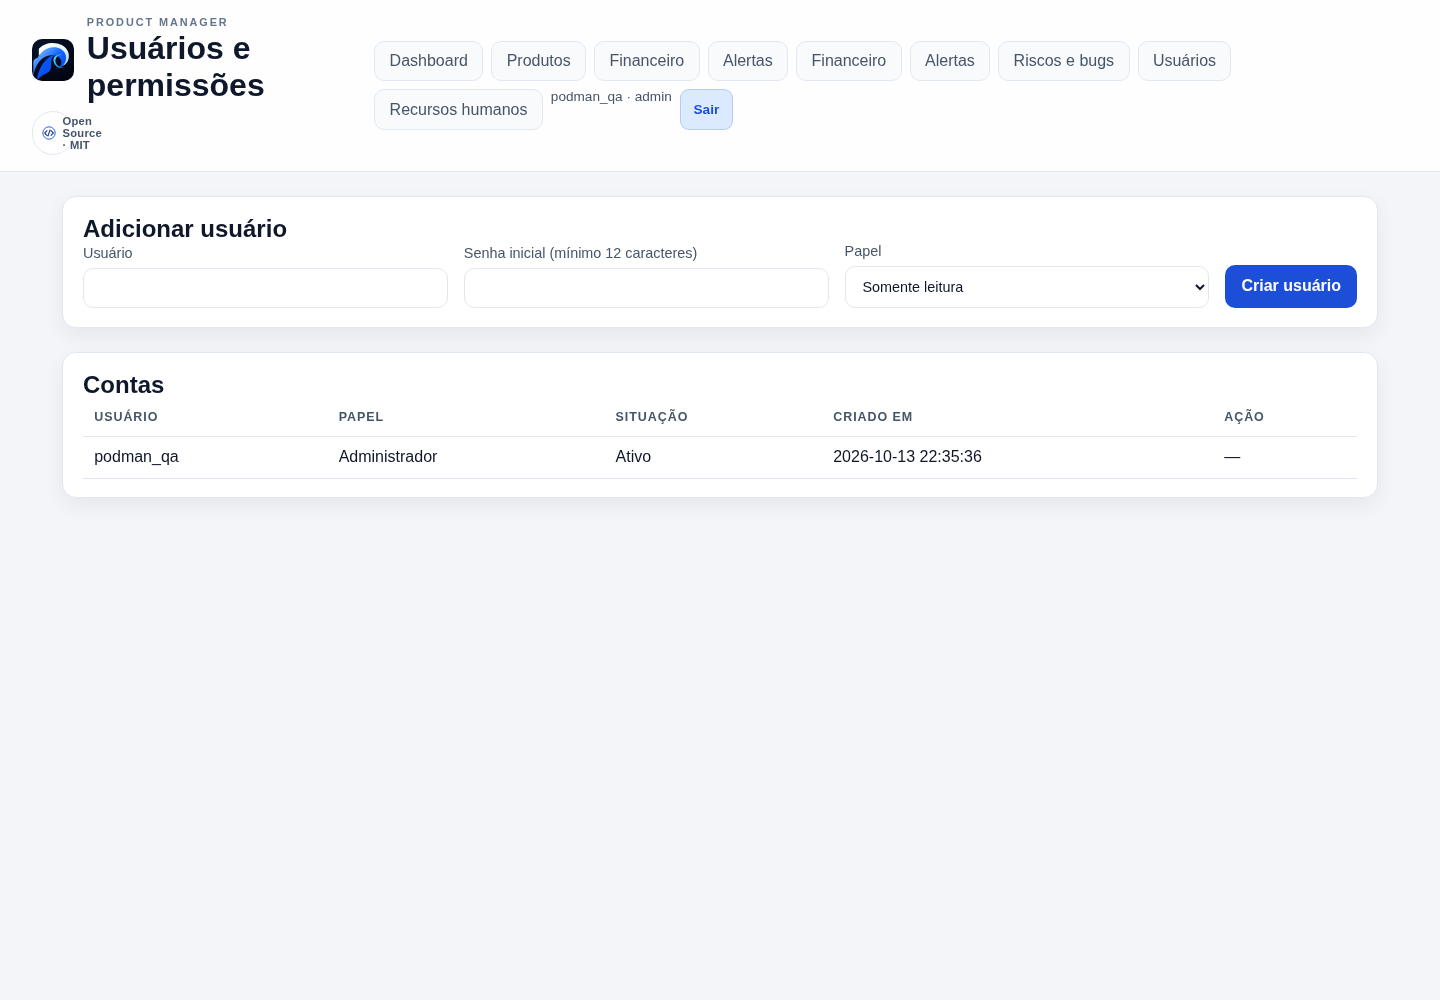
Task: Select the Administrador role cell
Action: coord(388,457)
